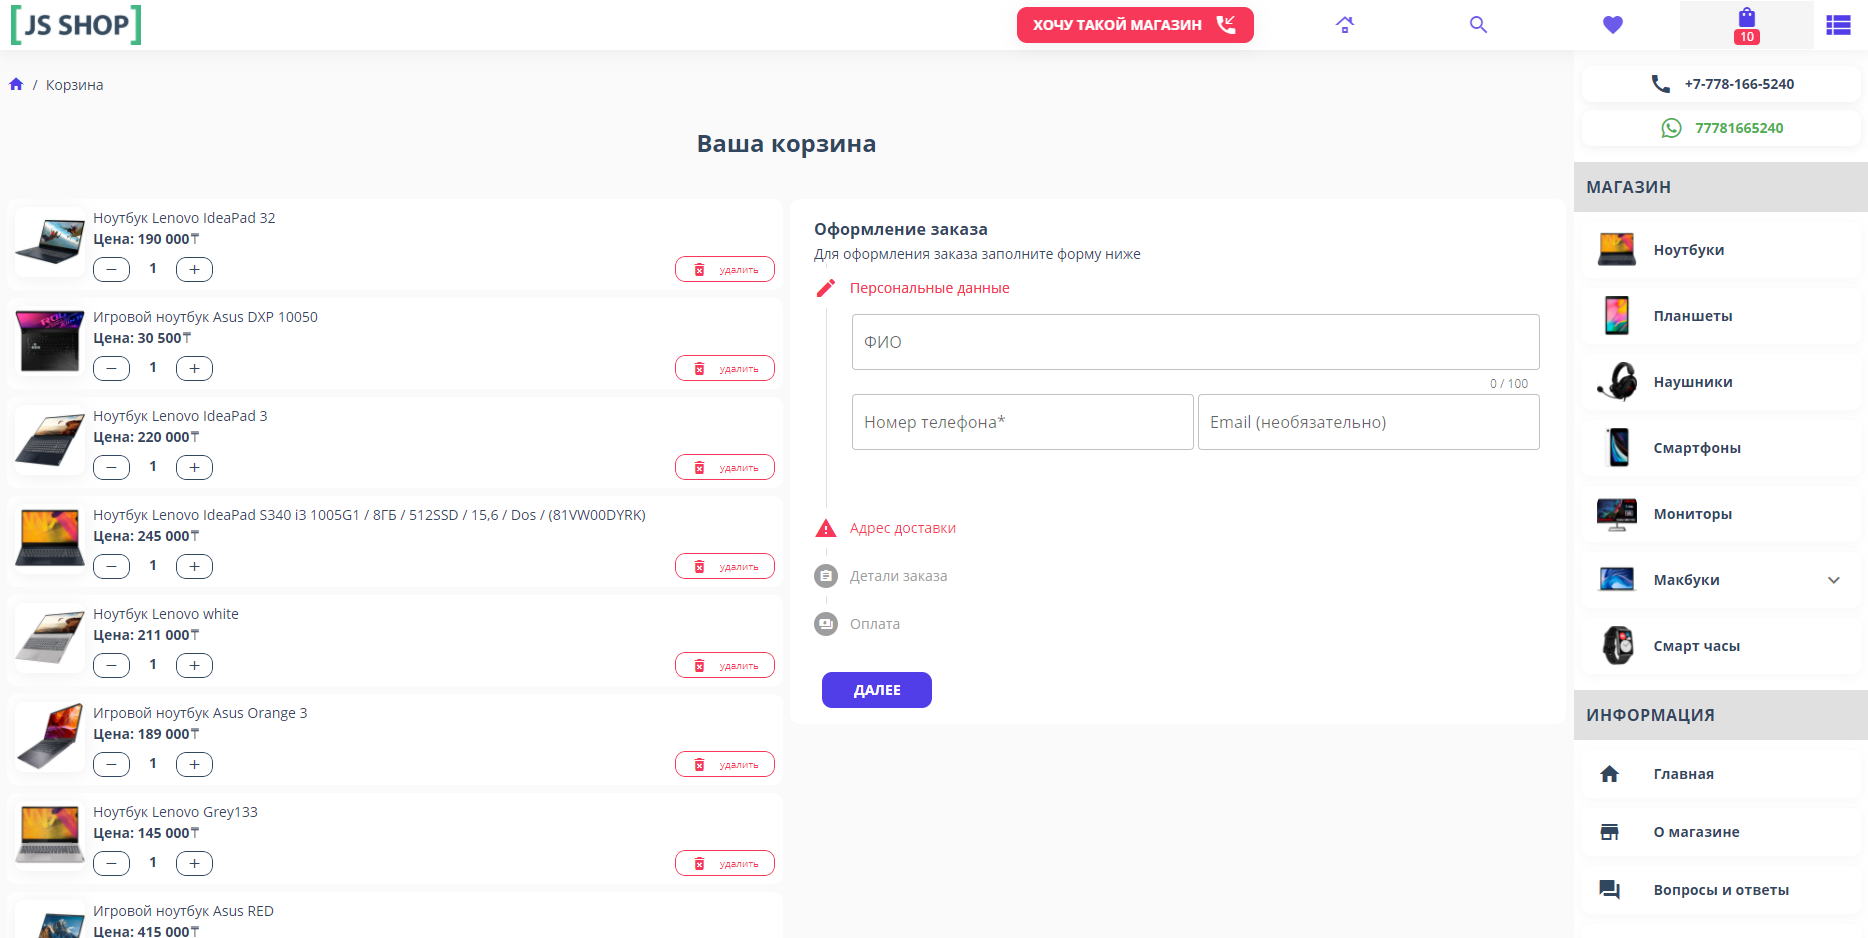This screenshot has height=938, width=1868.
Task: Click breadcrumb home icon
Action: coord(16,85)
